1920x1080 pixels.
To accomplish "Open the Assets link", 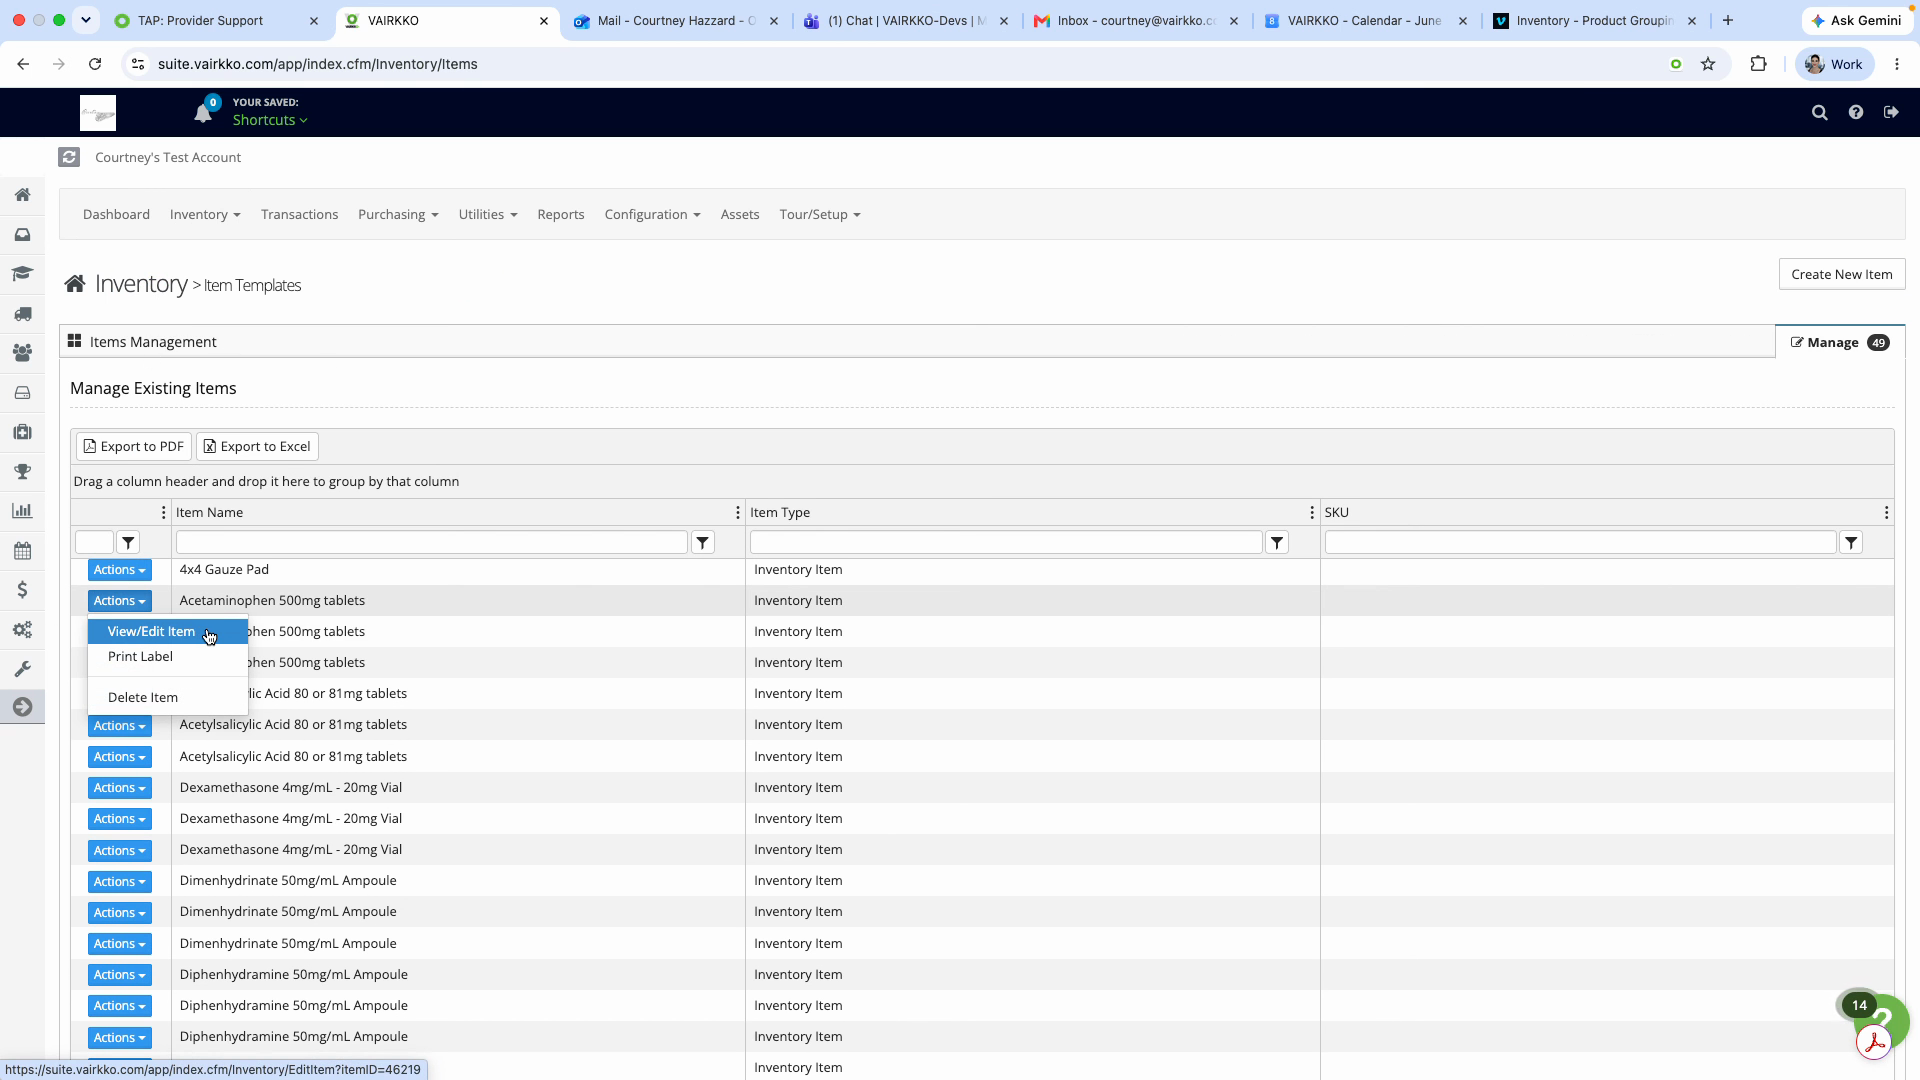I will 740,215.
